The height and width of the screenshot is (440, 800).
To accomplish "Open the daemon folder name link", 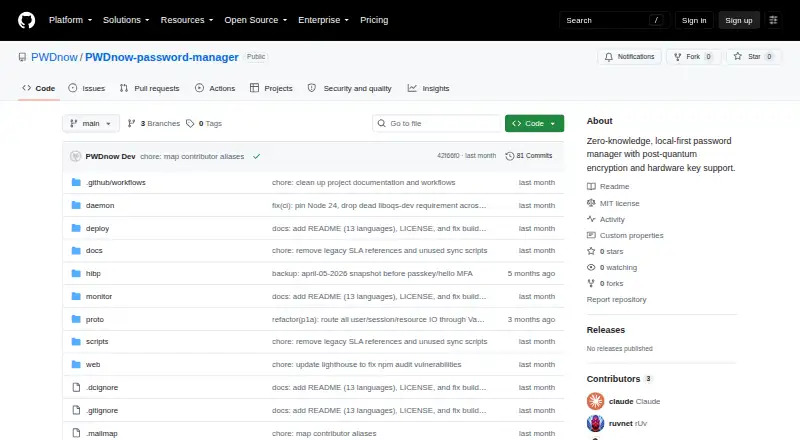I will [100, 205].
